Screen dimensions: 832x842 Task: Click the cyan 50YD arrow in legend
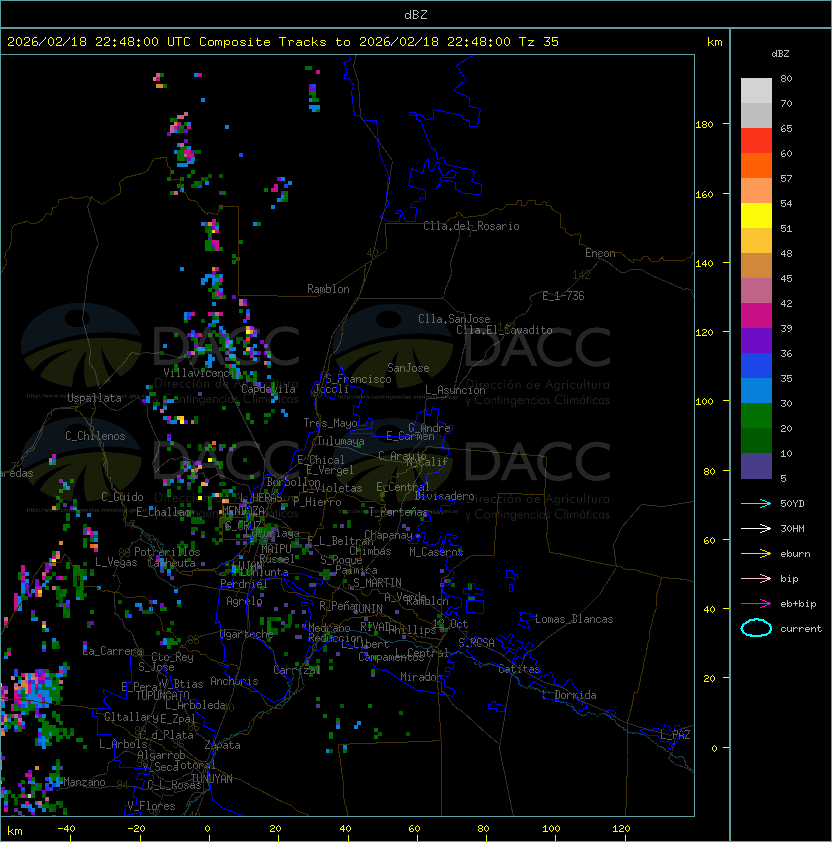click(x=756, y=504)
